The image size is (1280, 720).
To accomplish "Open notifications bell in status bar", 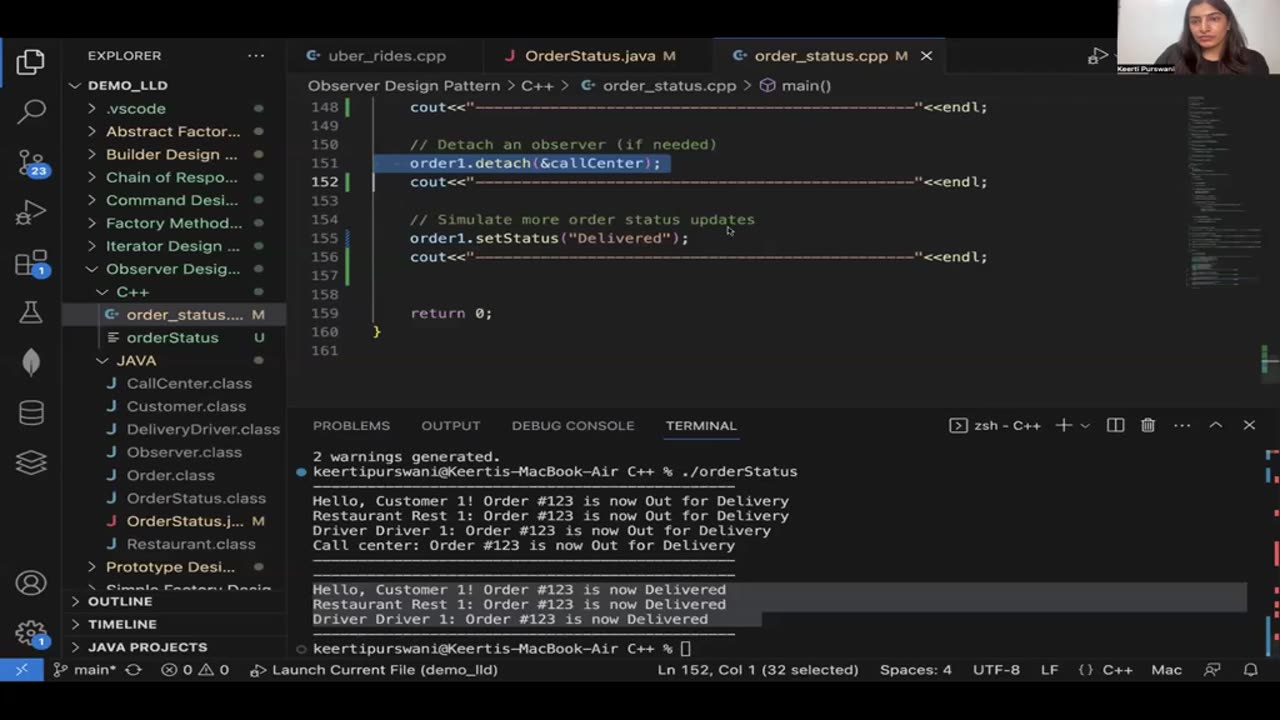I will point(1250,670).
